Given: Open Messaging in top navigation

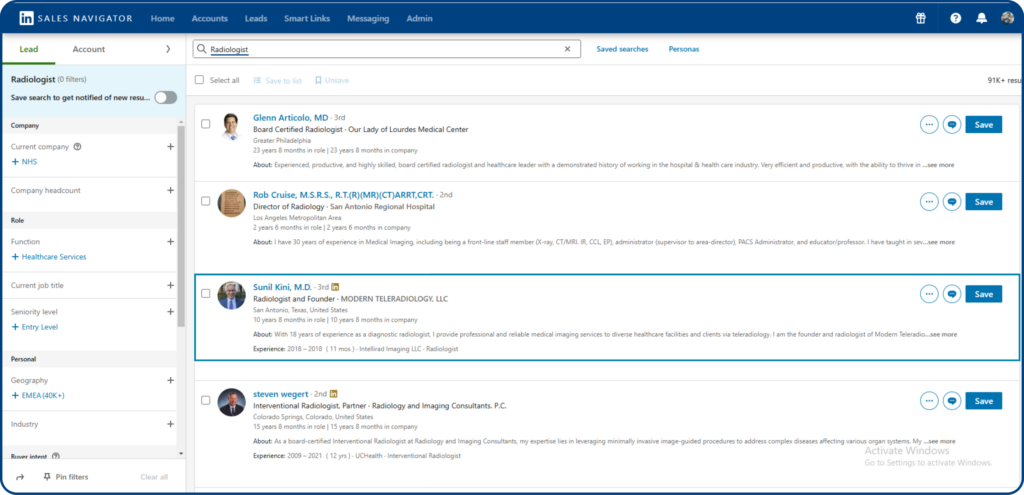Looking at the screenshot, I should [x=368, y=18].
